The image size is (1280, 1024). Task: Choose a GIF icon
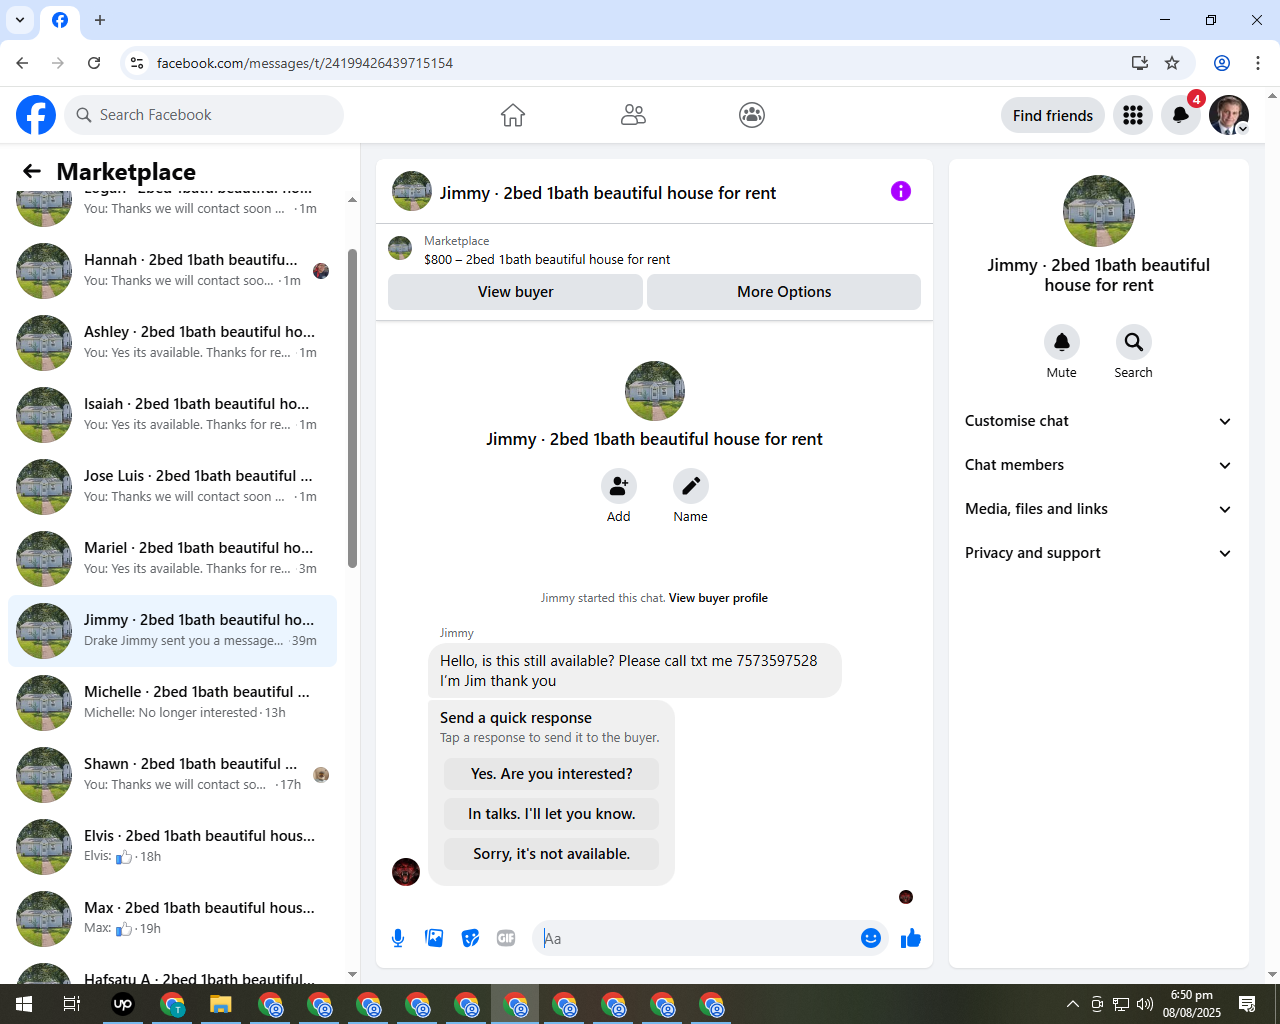pos(506,938)
